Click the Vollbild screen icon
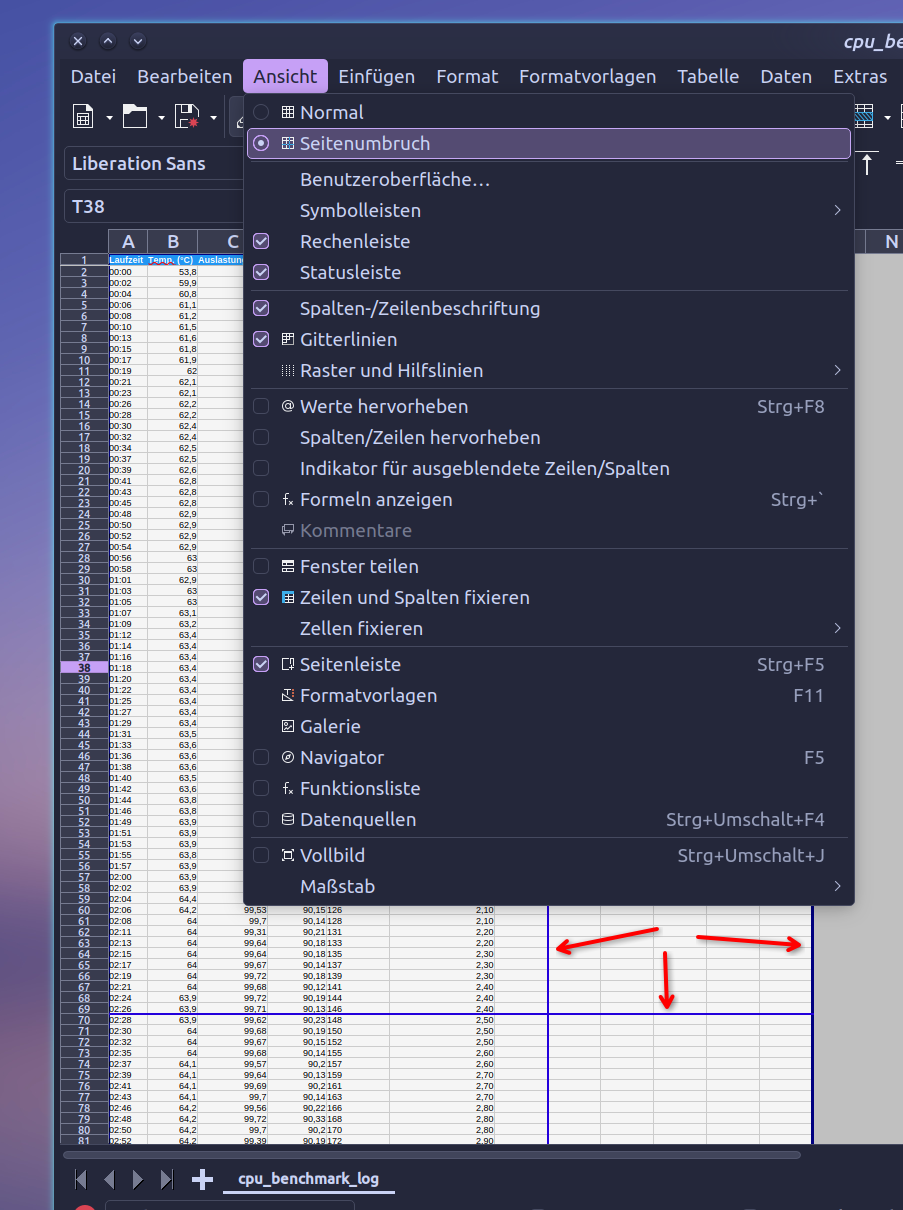This screenshot has width=903, height=1210. tap(288, 856)
